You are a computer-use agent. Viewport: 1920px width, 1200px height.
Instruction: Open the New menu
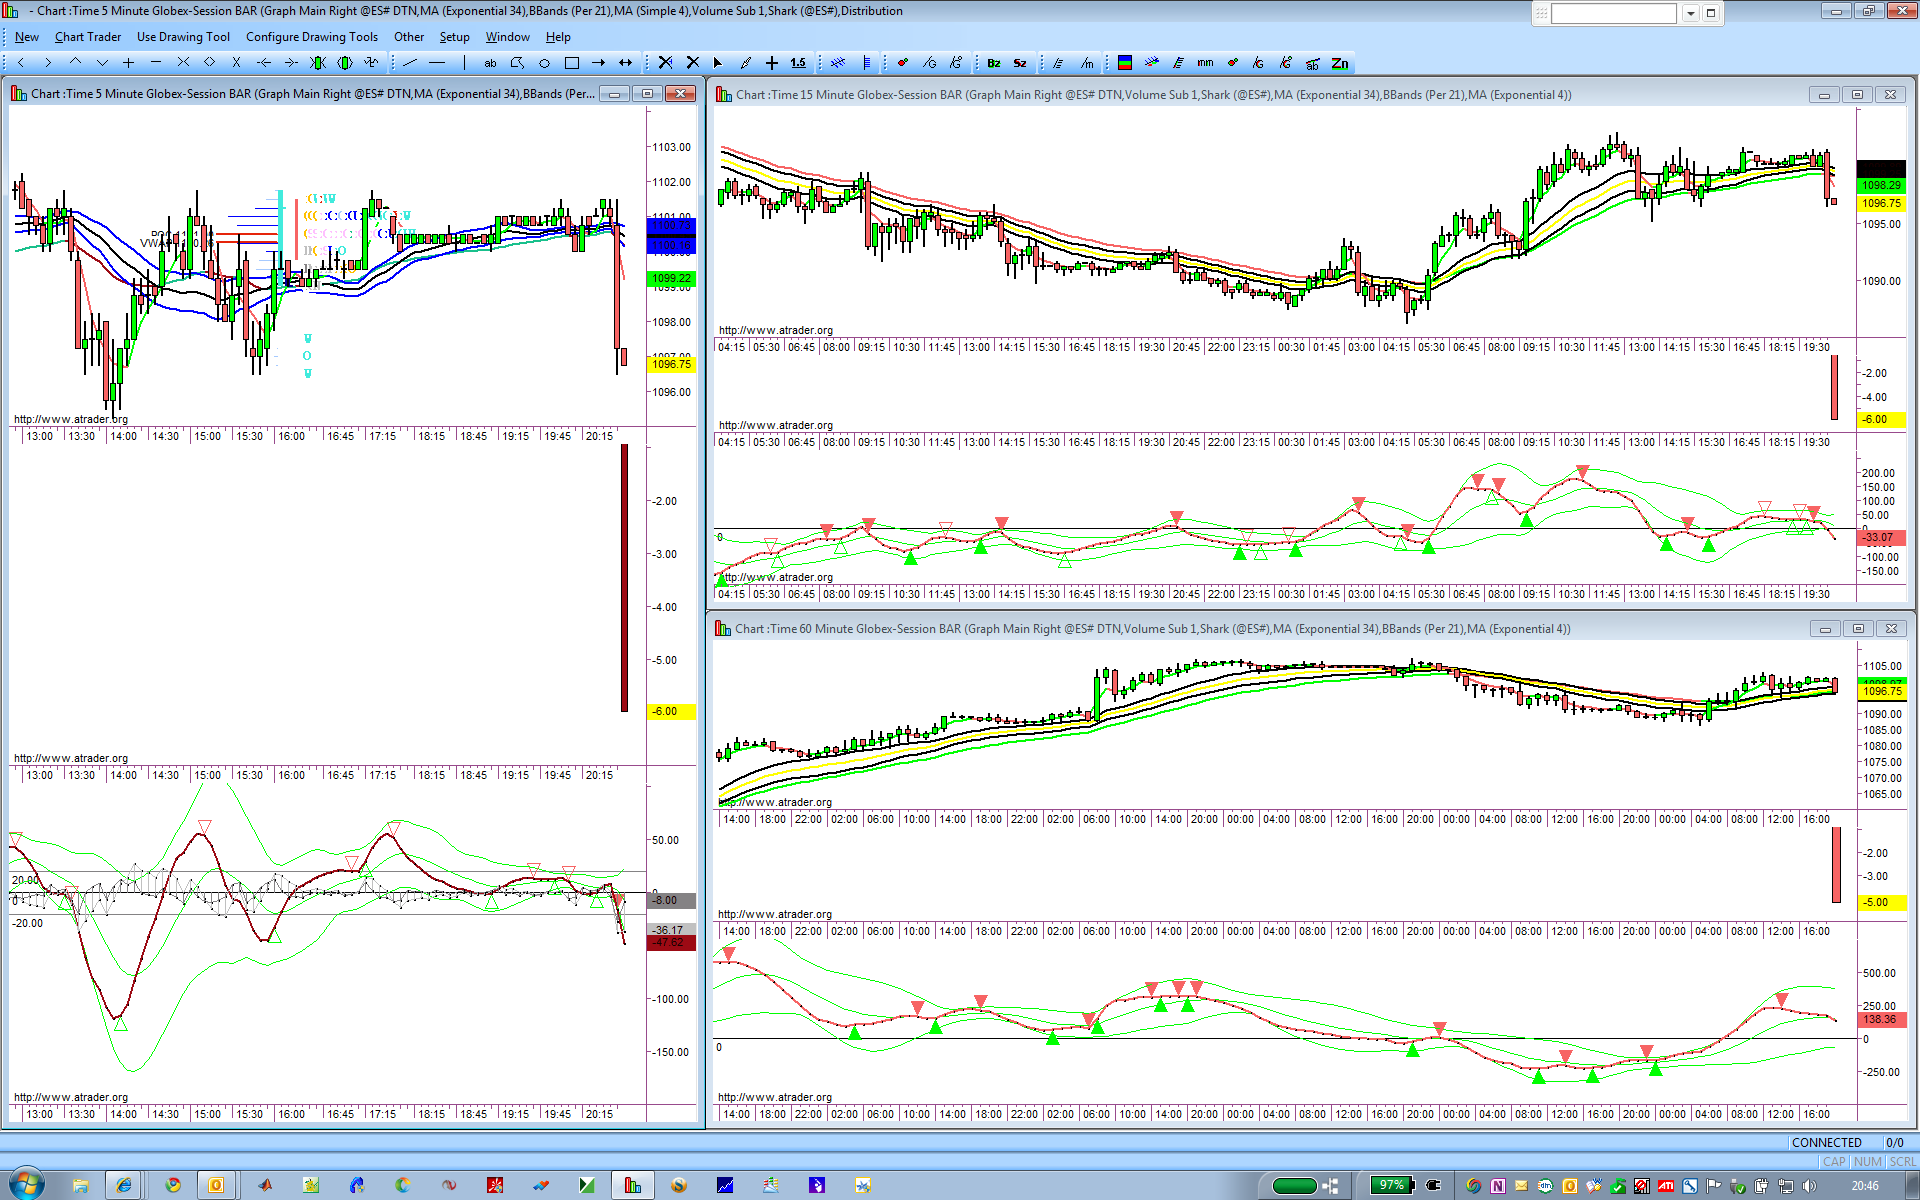click(27, 37)
